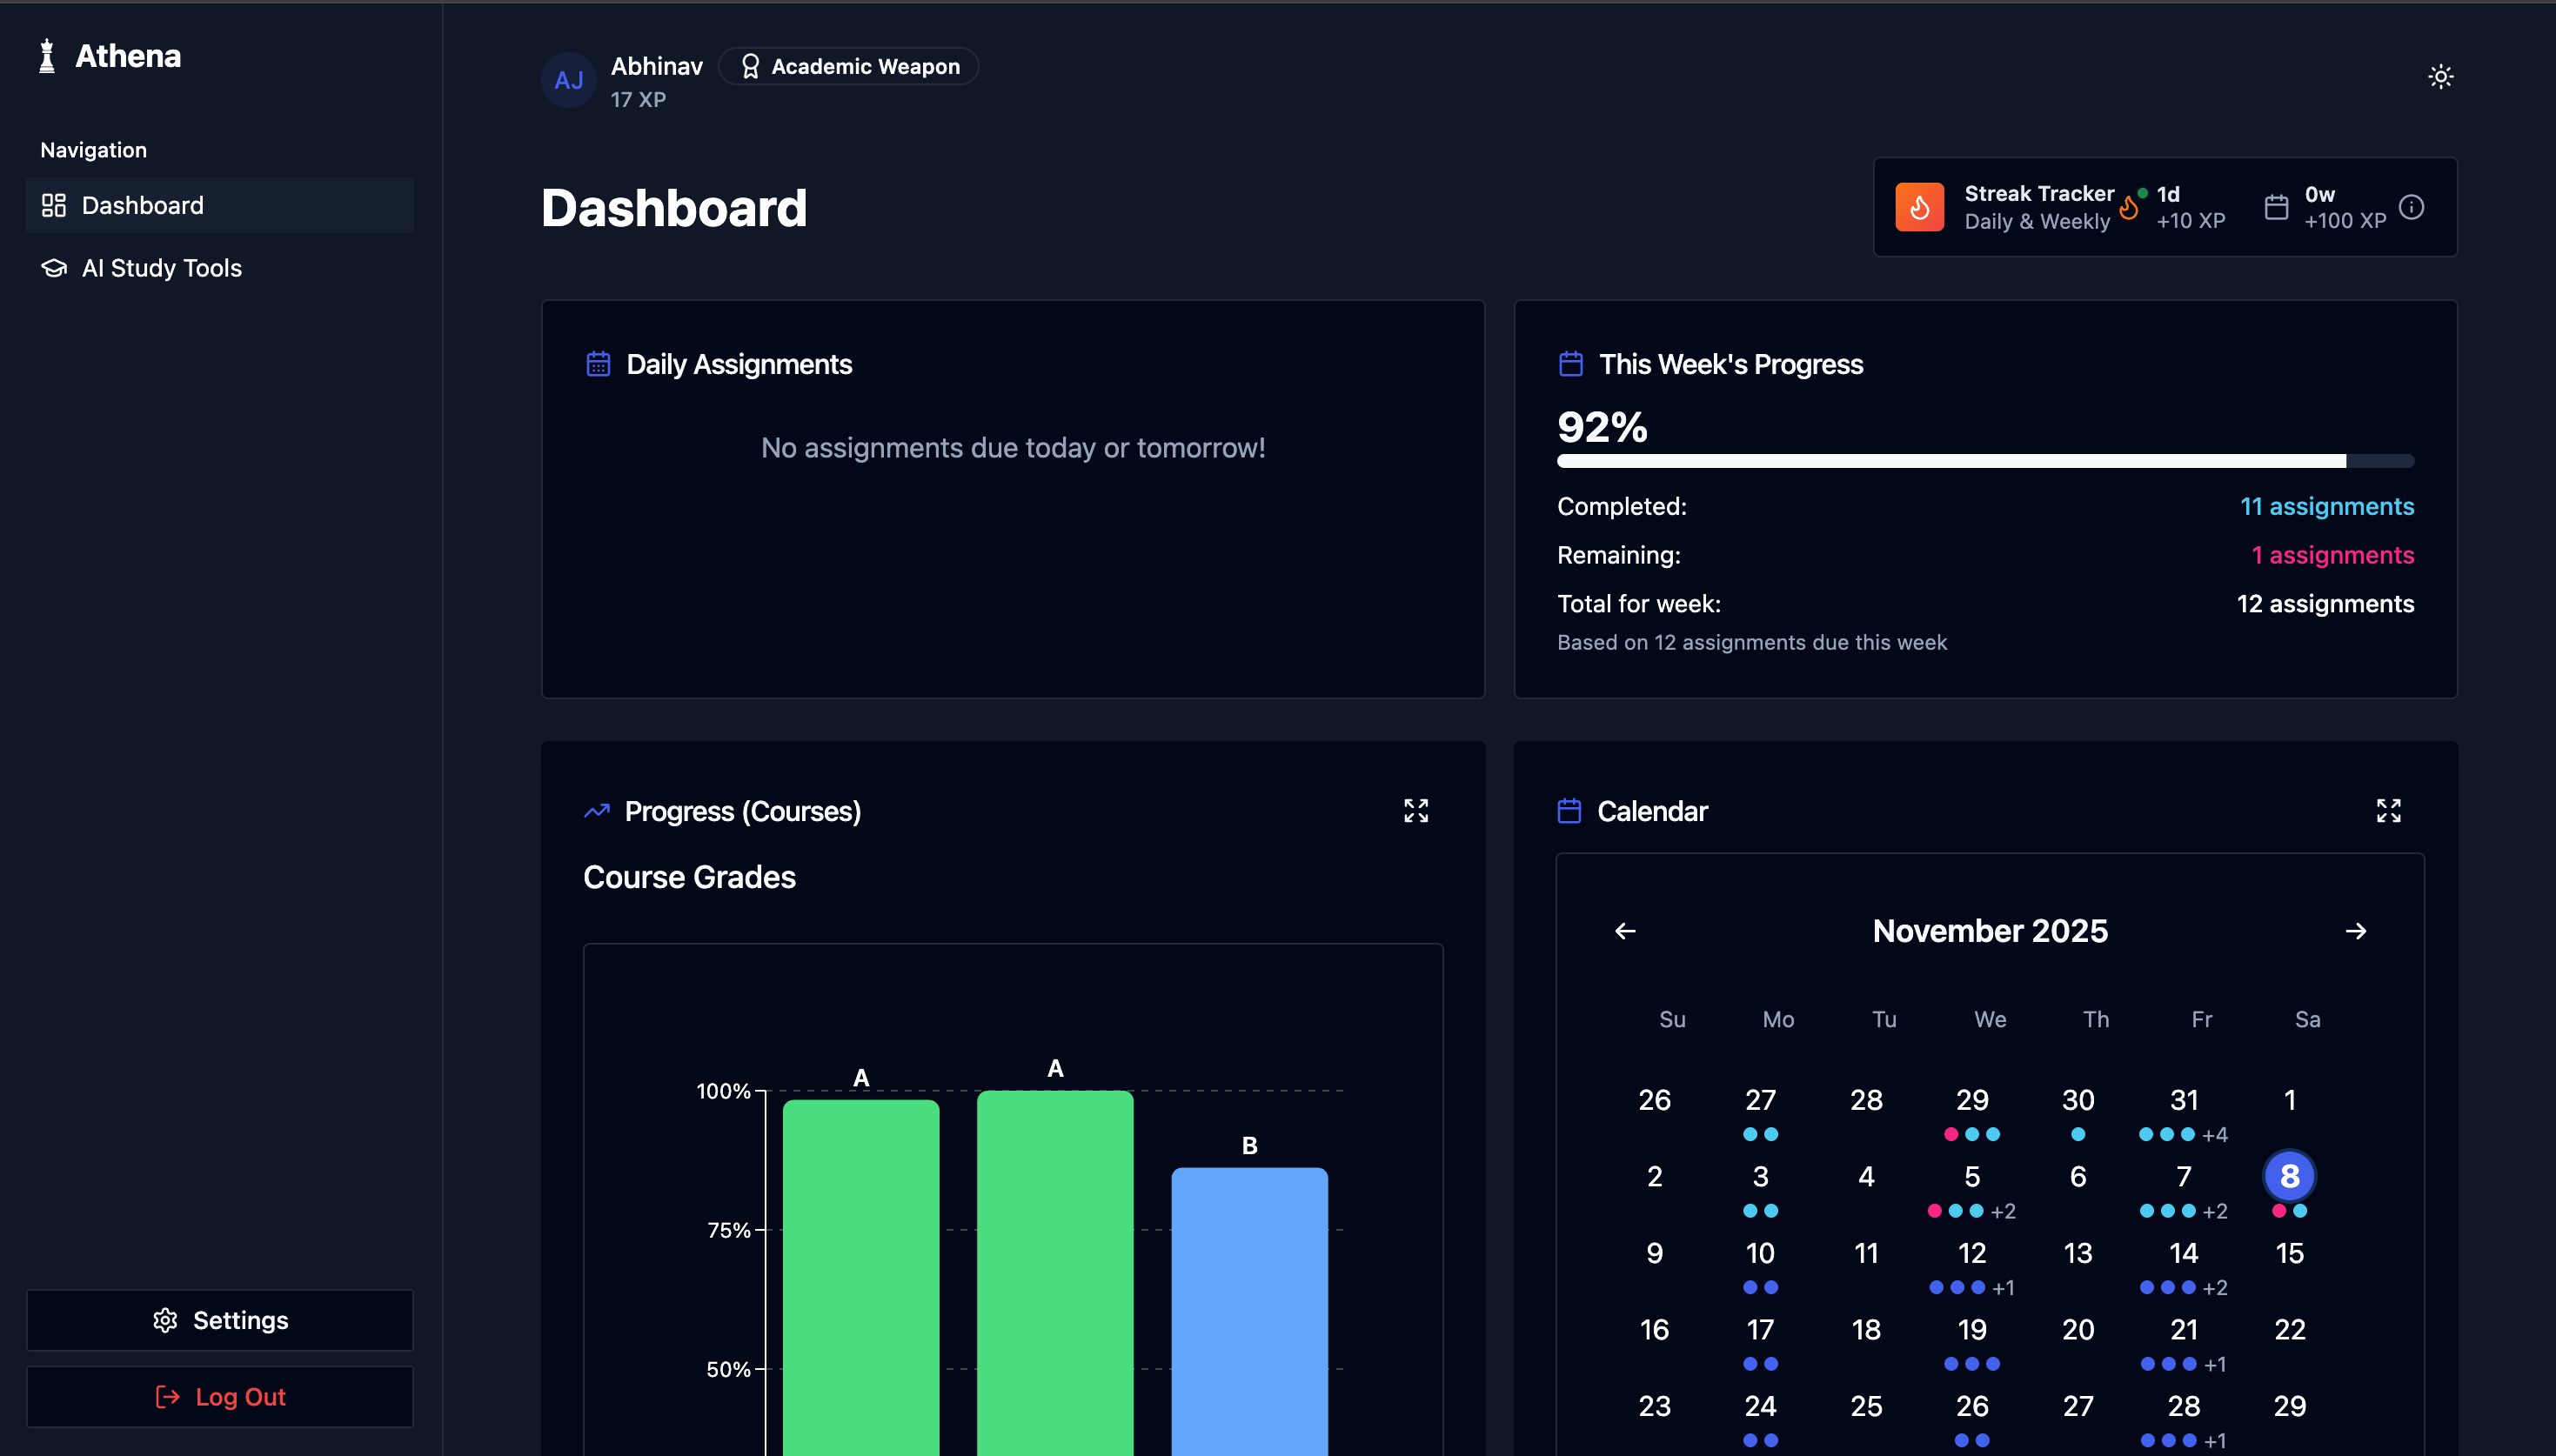Click the weekly progress bar at 92%
Image resolution: width=2556 pixels, height=1456 pixels.
coord(1984,461)
